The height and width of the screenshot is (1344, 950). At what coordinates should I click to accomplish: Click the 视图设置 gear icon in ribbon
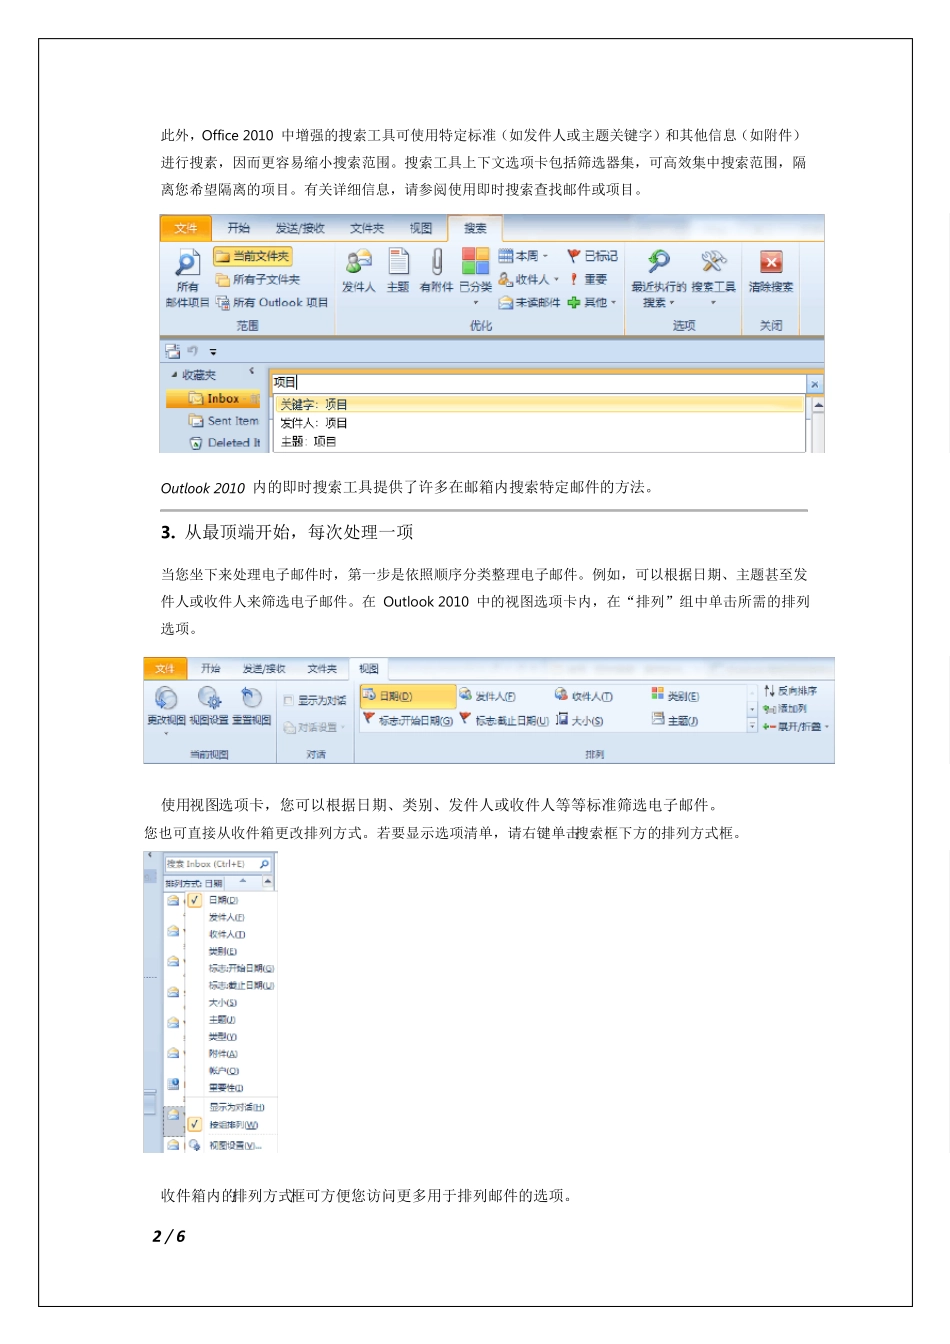pos(209,697)
